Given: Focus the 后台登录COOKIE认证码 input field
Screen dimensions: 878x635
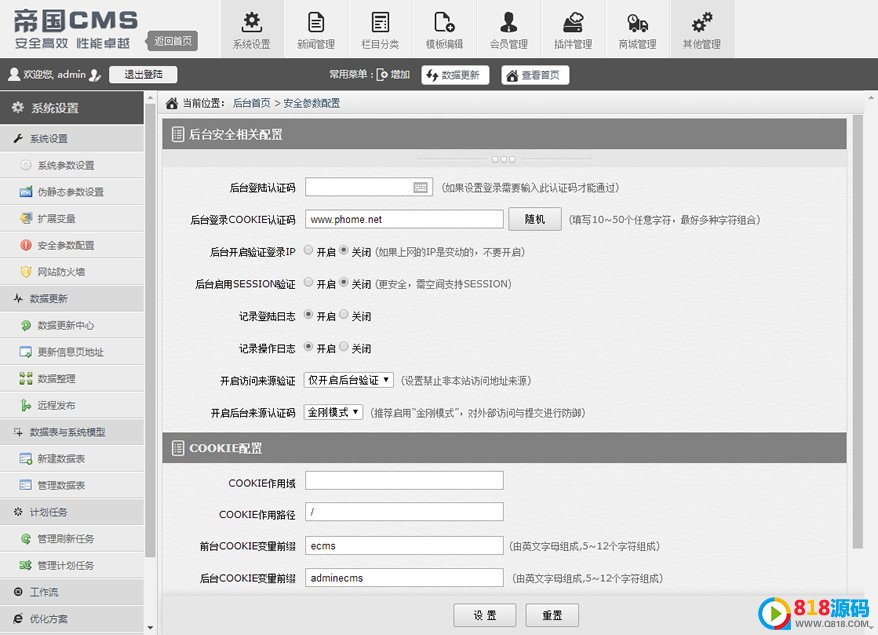Looking at the screenshot, I should click(404, 219).
